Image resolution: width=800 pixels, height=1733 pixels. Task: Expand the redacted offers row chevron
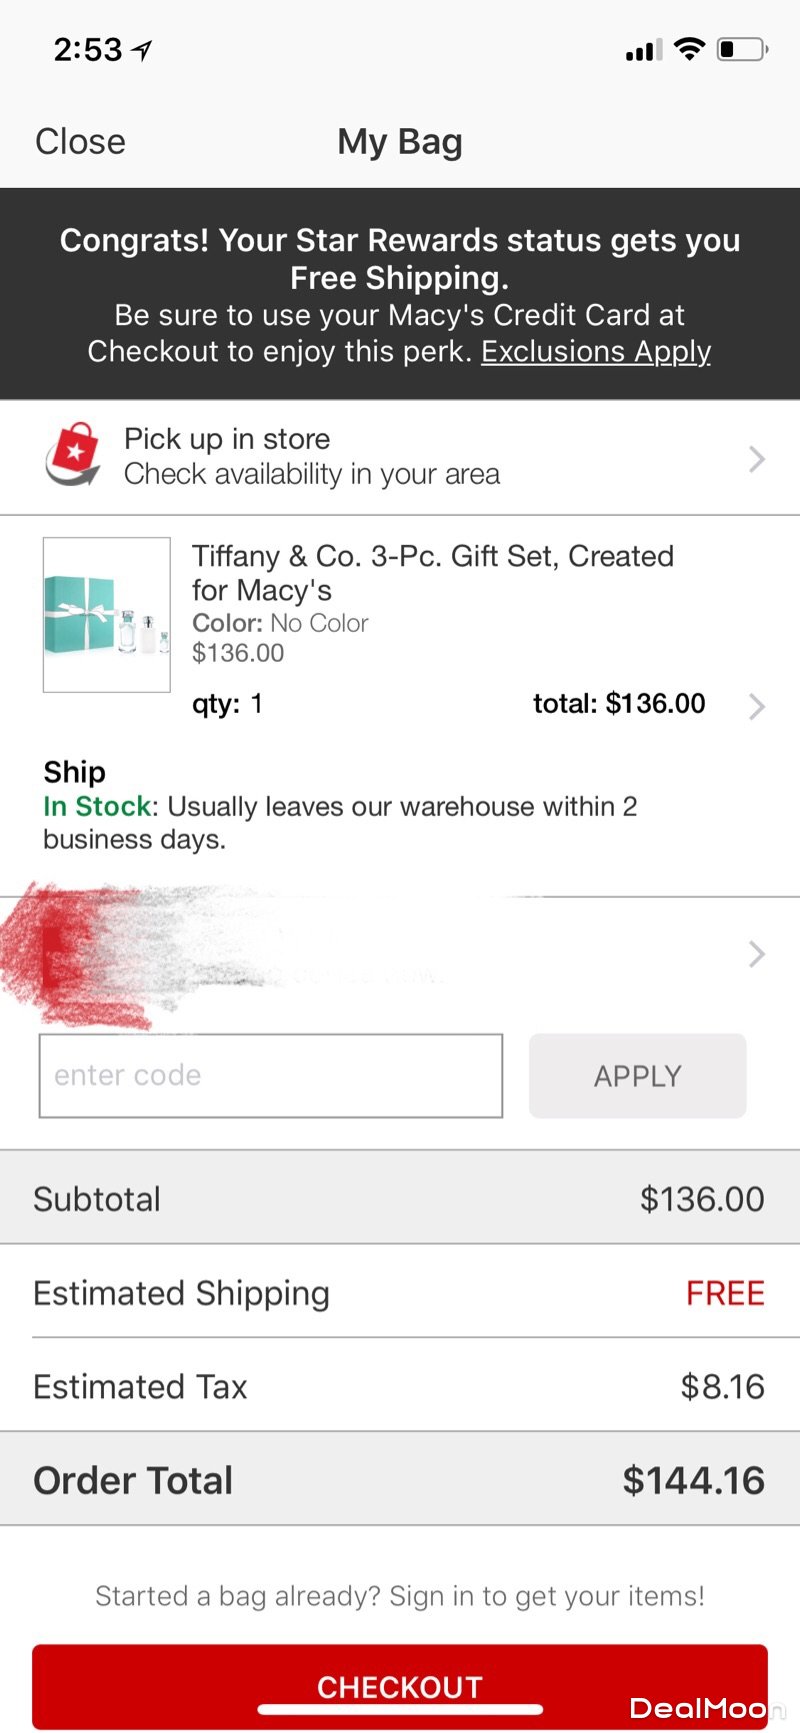(757, 954)
